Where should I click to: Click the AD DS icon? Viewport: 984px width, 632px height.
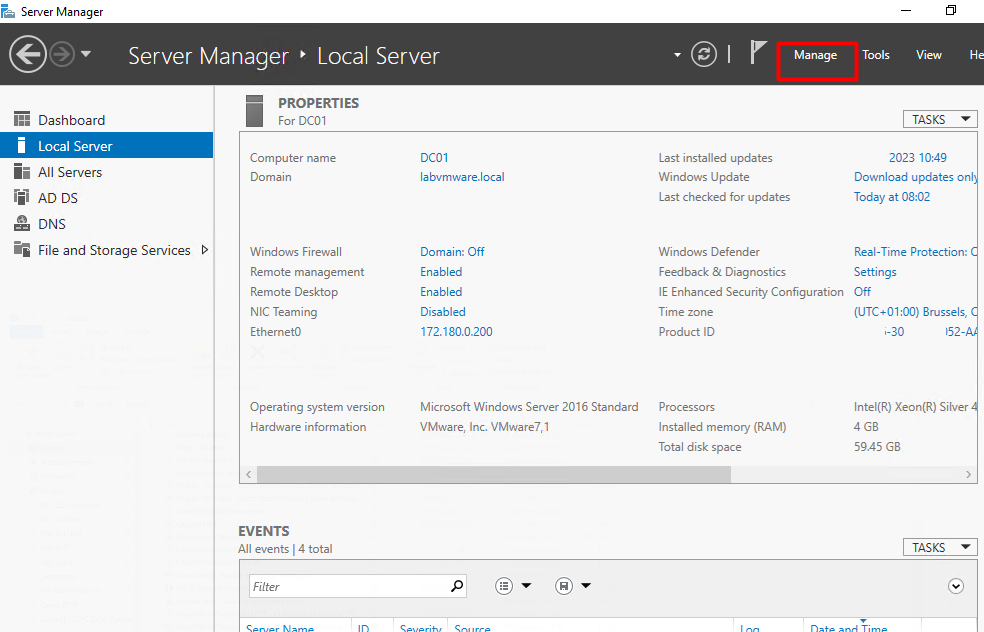(22, 197)
